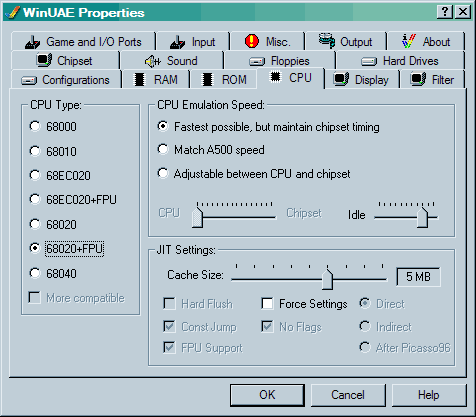Screen dimensions: 476x417
Task: Click the Output tab's disk stack icon
Action: pos(327,41)
